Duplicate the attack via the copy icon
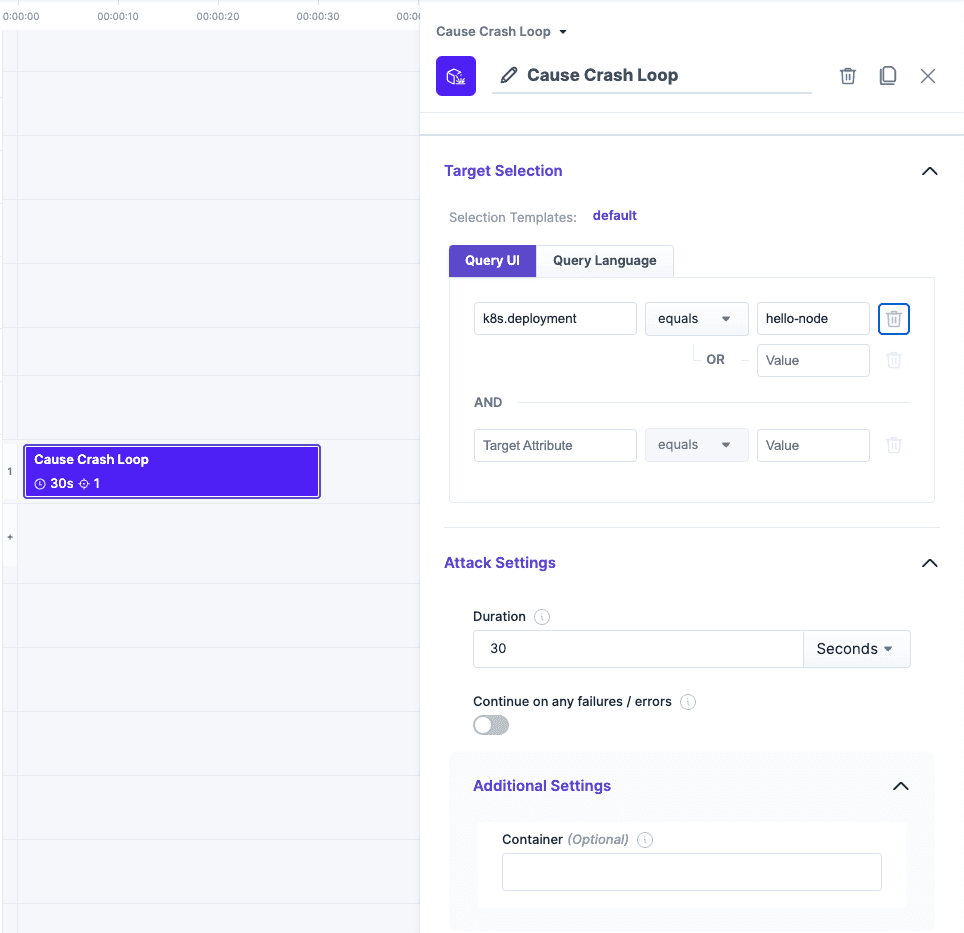This screenshot has height=933, width=964. coord(888,75)
